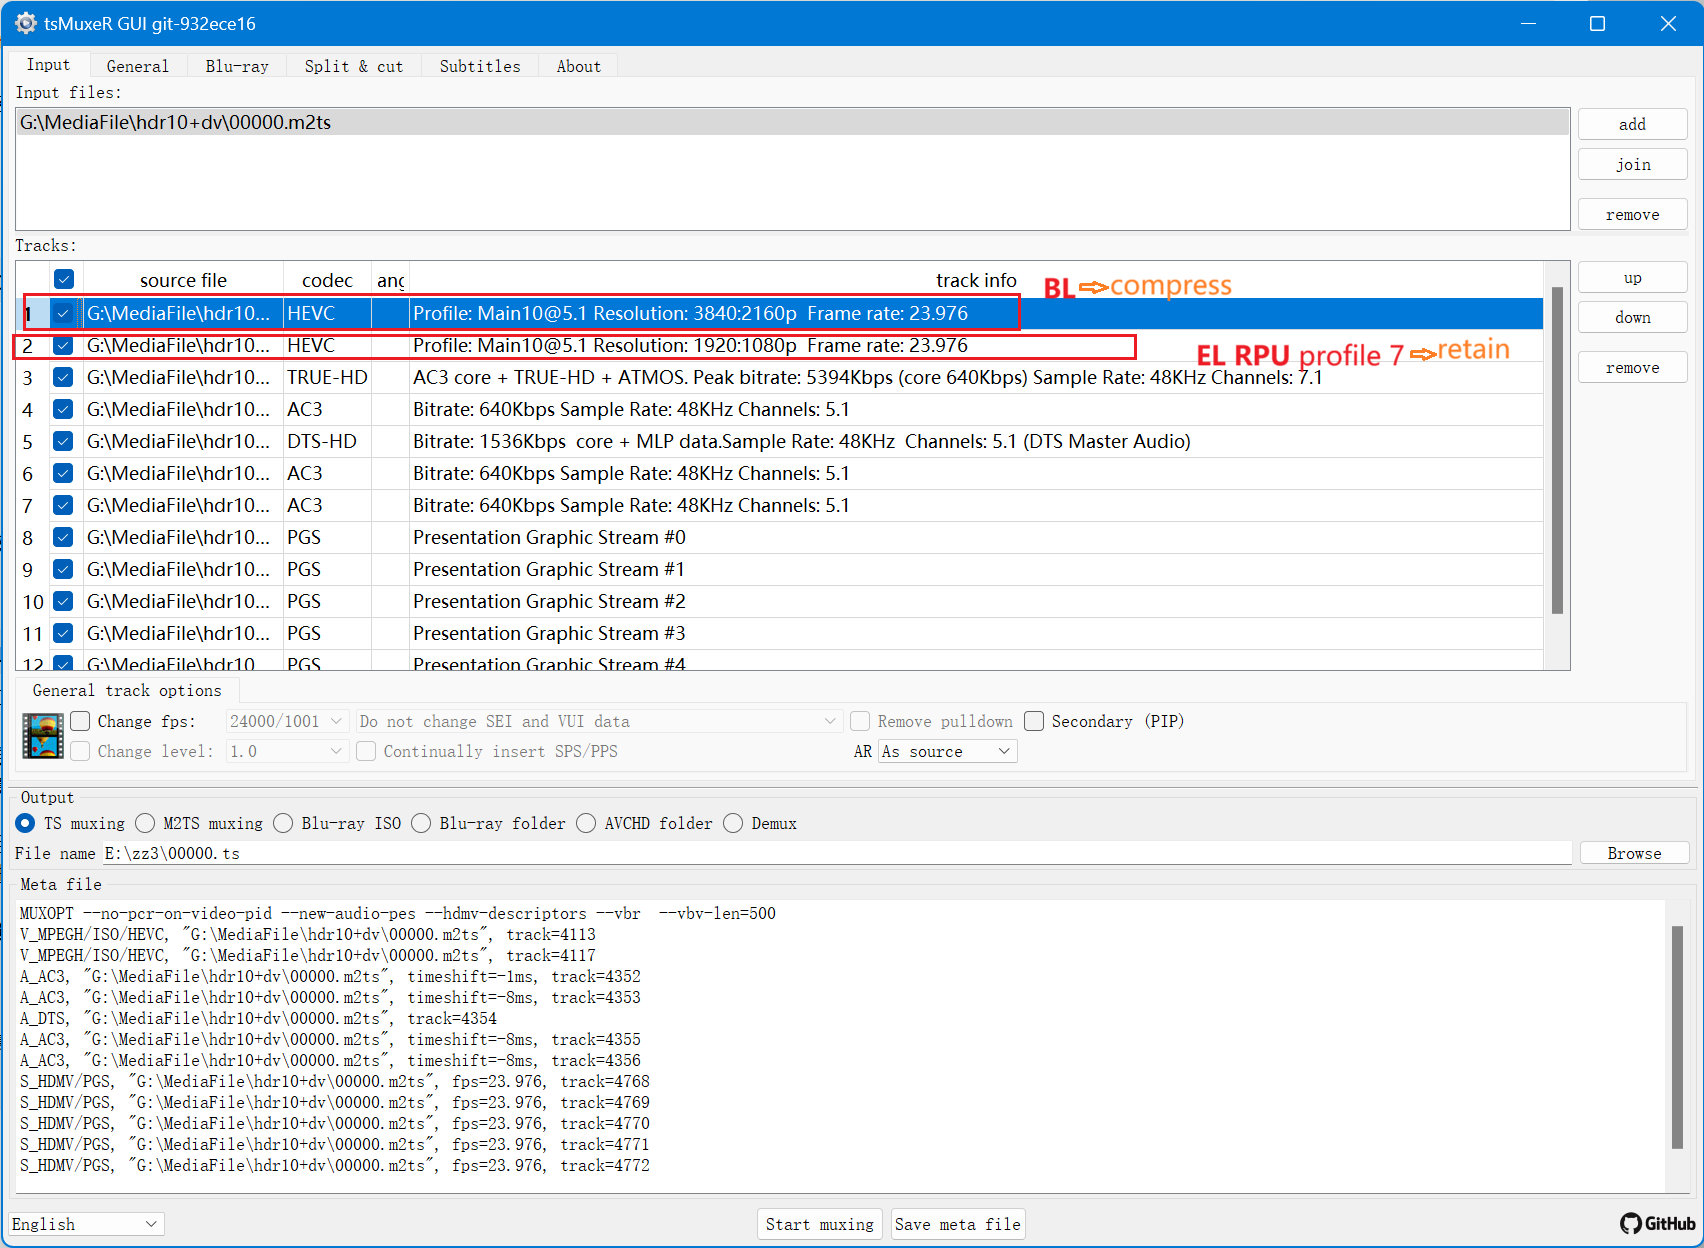The width and height of the screenshot is (1704, 1248).
Task: Click the tracks list vertical scrollbar
Action: 1557,450
